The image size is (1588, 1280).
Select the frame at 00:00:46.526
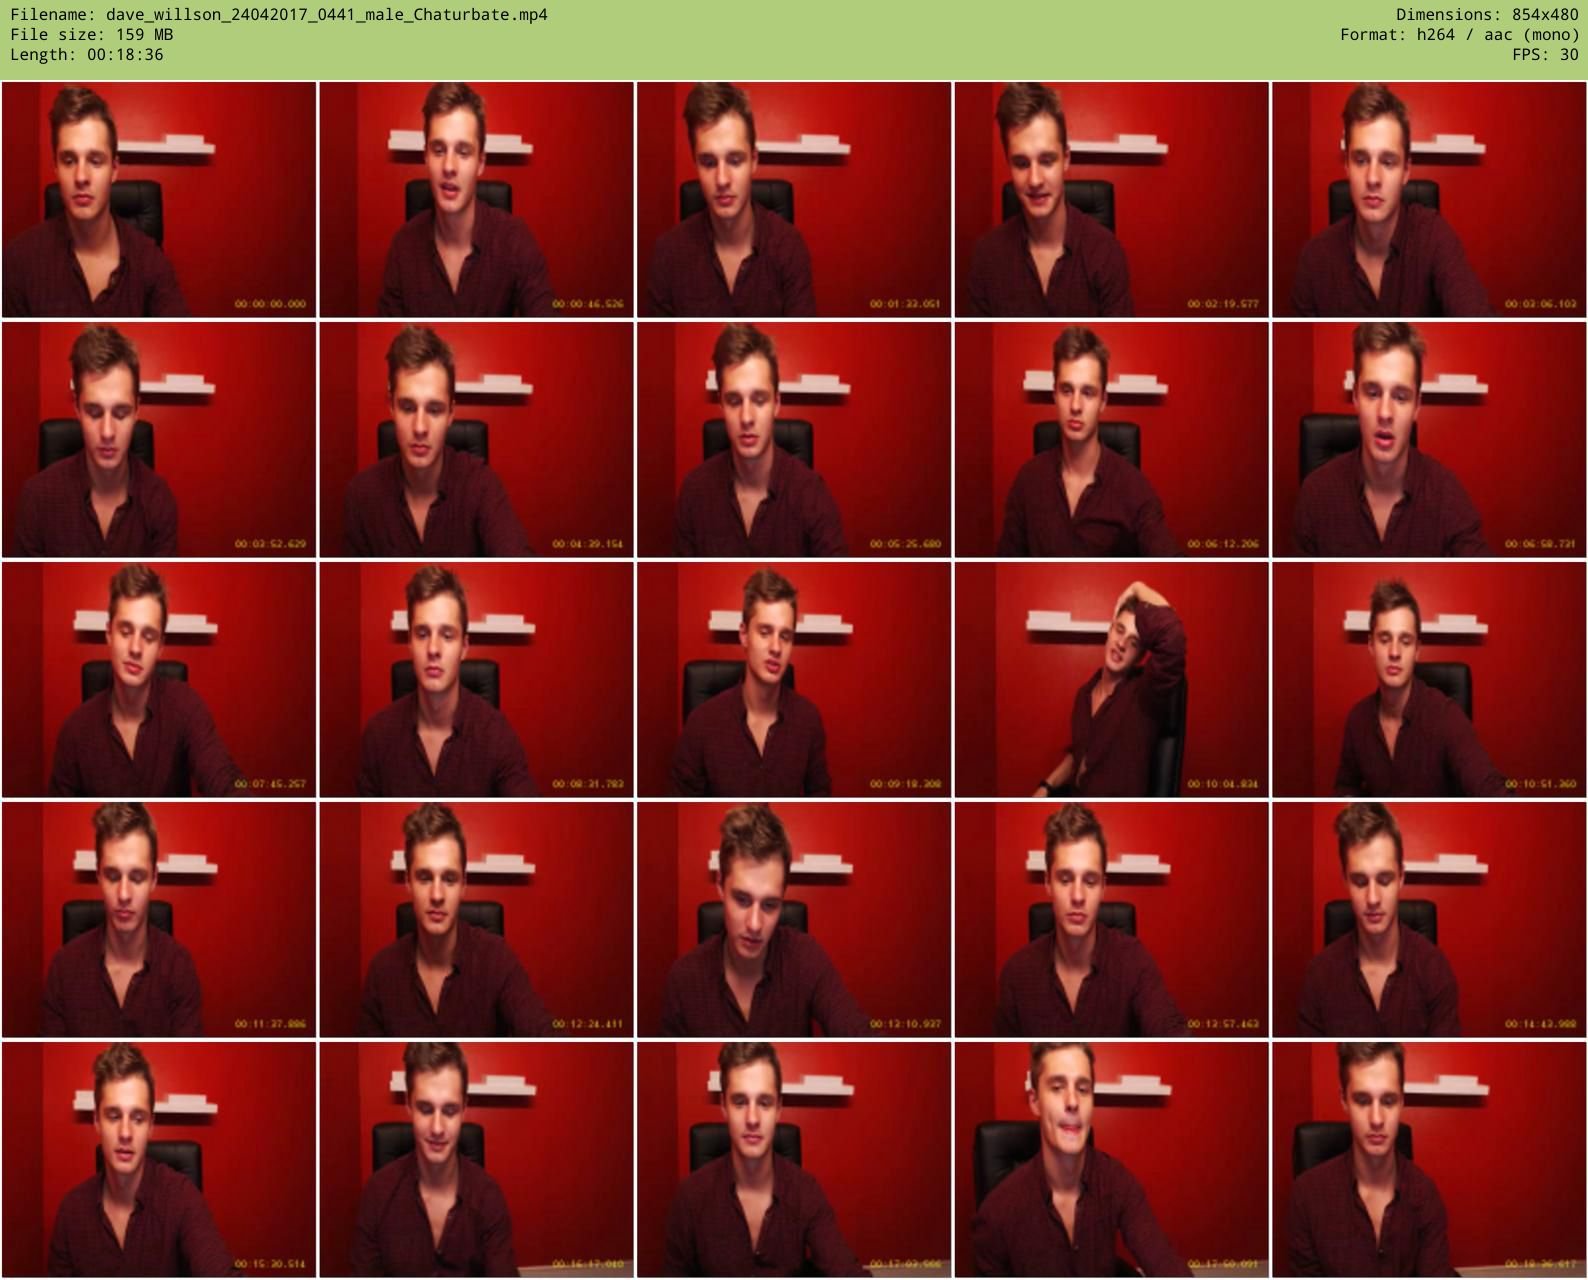point(476,200)
